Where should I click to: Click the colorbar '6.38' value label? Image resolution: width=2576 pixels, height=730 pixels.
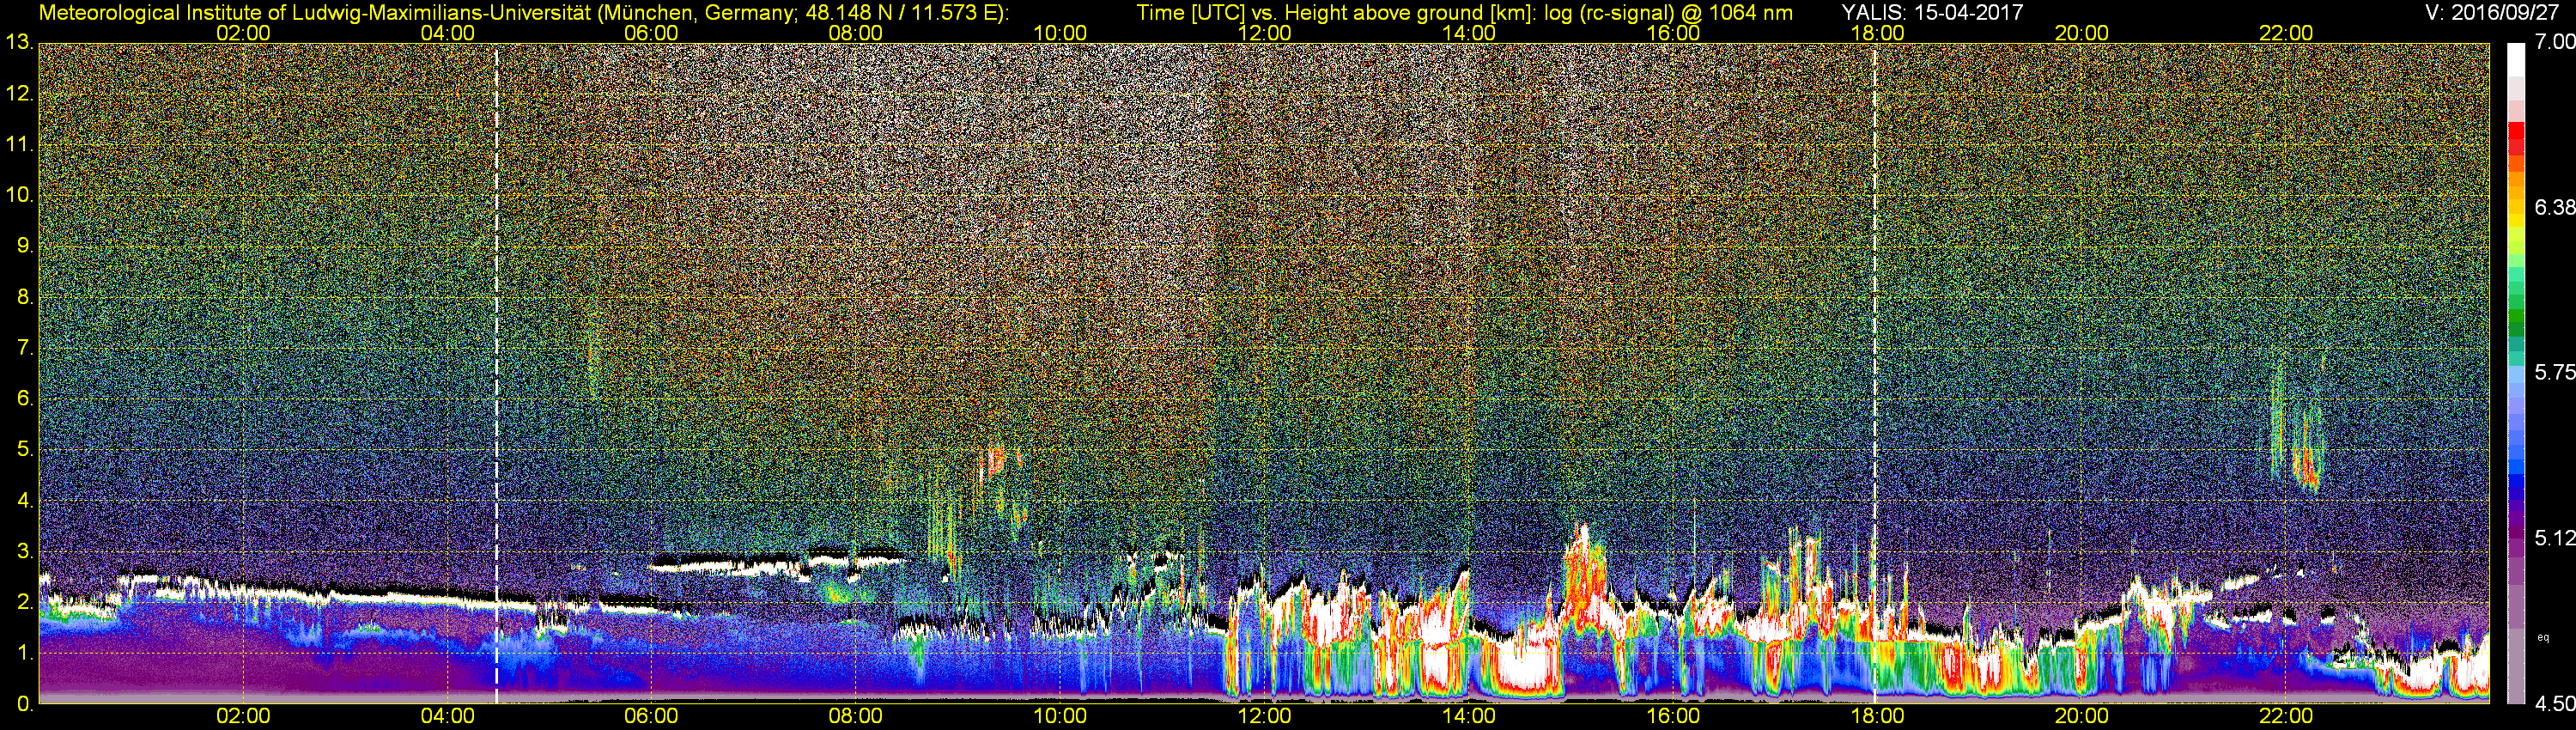pos(2554,208)
